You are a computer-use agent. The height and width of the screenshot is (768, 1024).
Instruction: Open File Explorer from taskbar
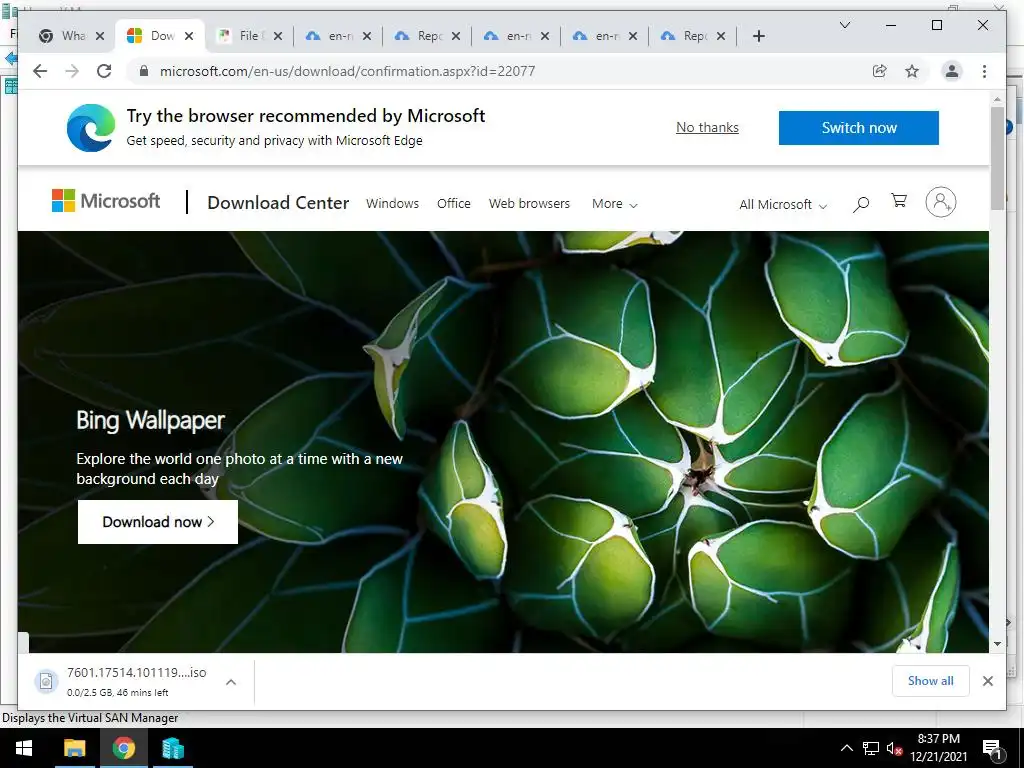point(74,748)
